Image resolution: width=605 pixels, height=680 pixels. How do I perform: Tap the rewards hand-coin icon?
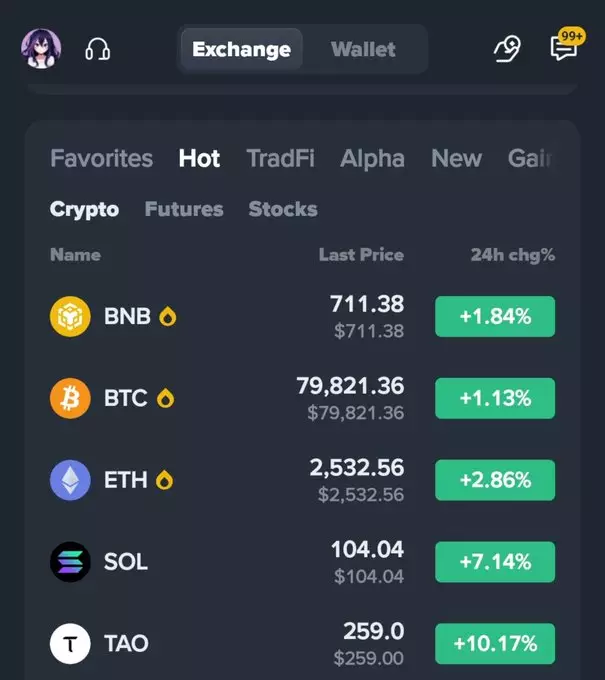[x=507, y=49]
